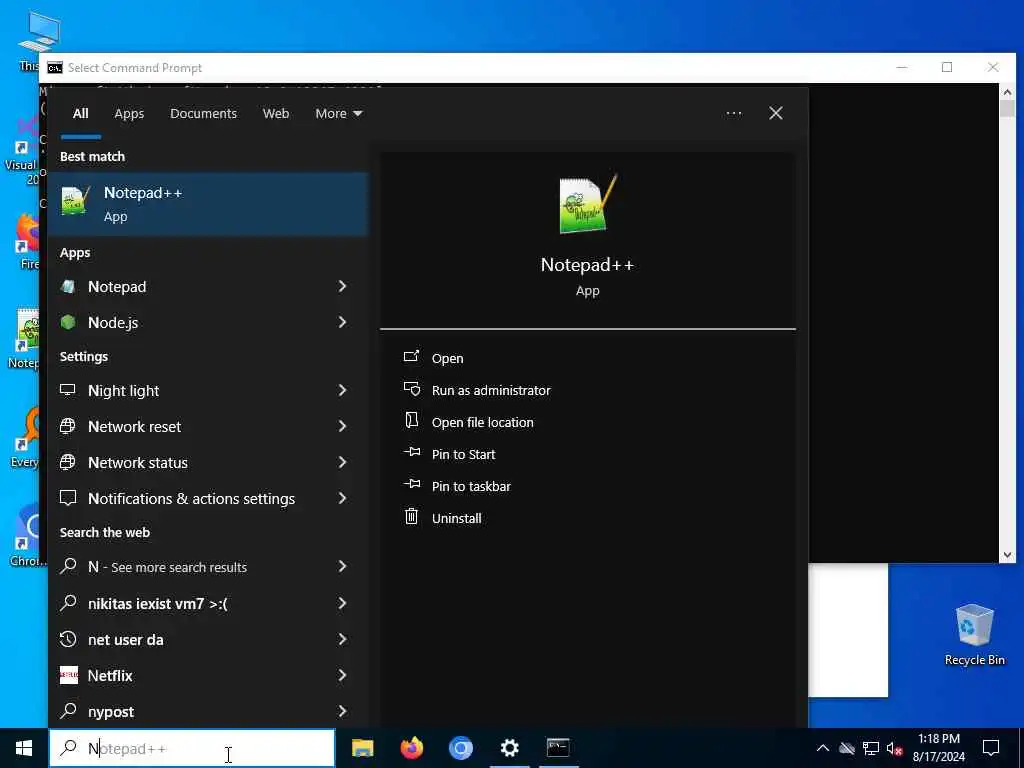Expand the nypost suggestion arrow

342,711
